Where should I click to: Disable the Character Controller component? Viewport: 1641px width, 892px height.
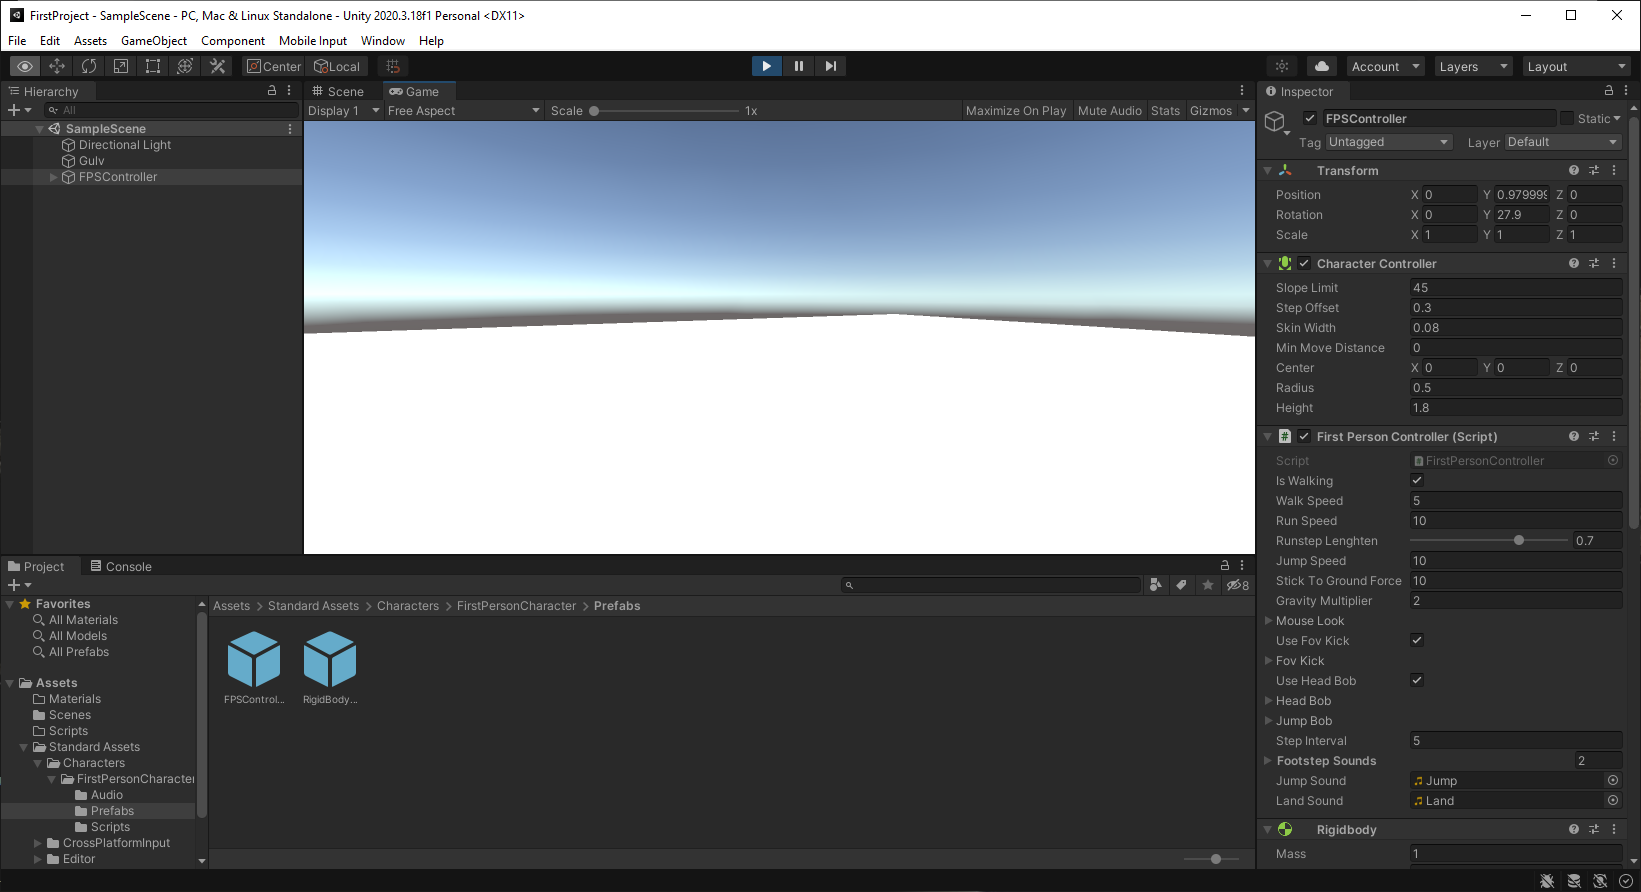click(1304, 263)
